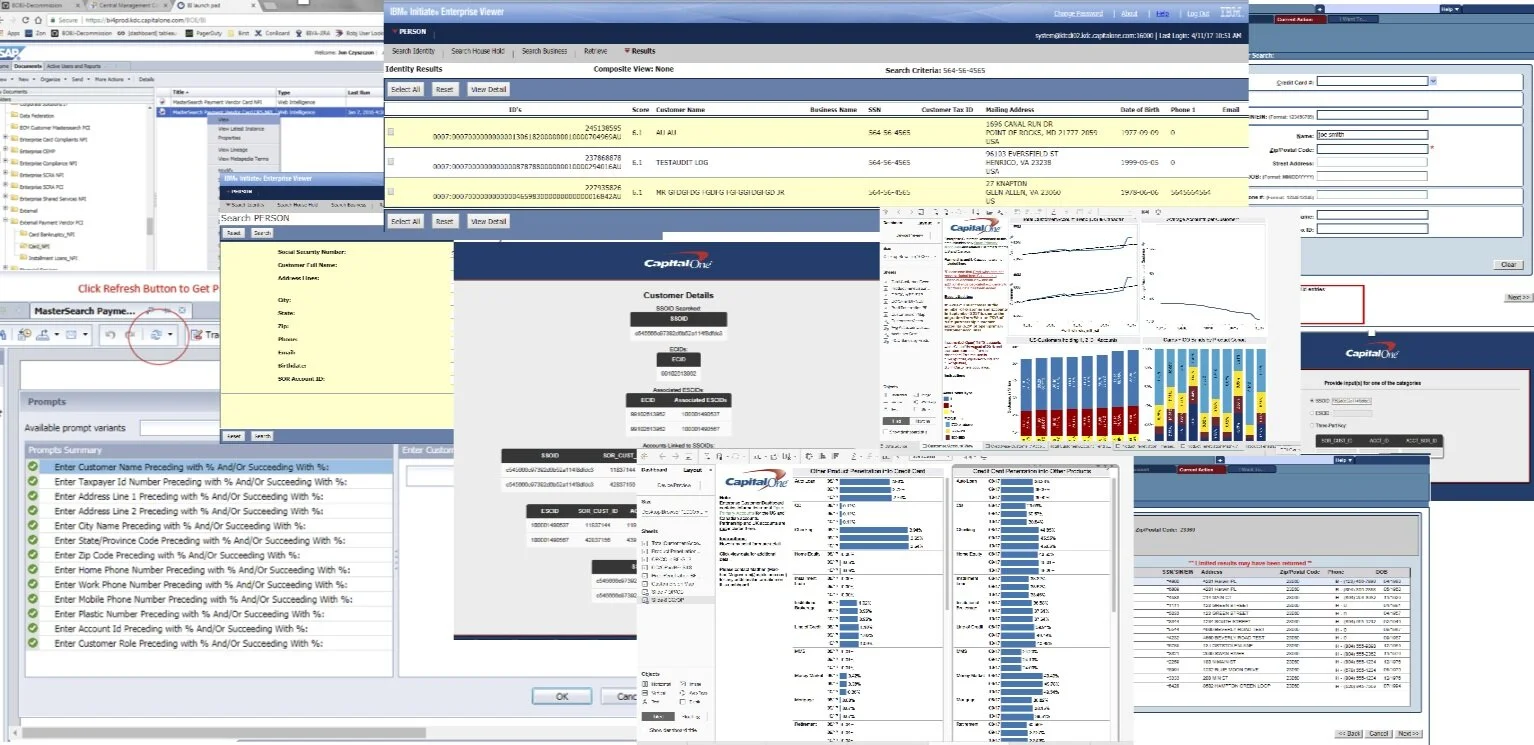Select Enter Customer Name Preceding with % row
Screen dimensions: 1534x745
tap(208, 466)
